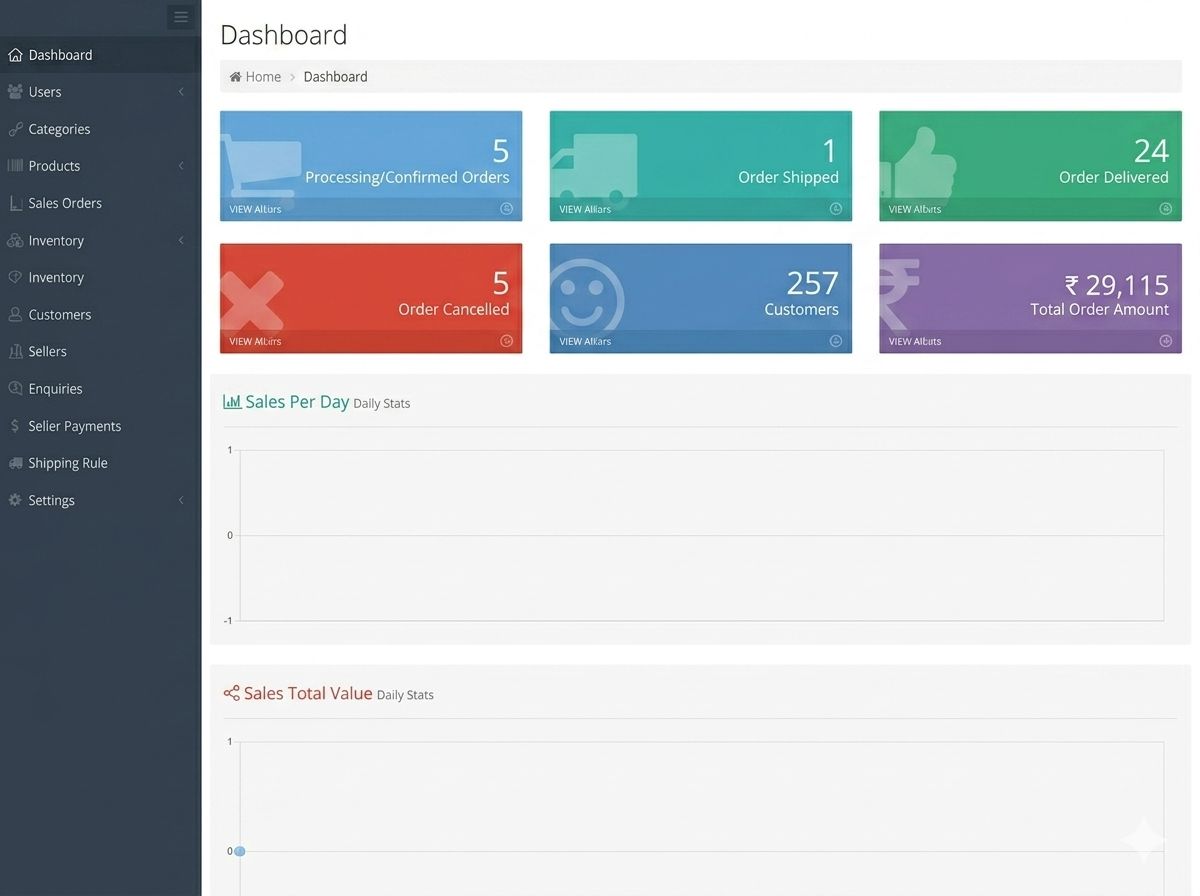Click arrow icon on Total Order Amount card
The width and height of the screenshot is (1200, 896).
pyautogui.click(x=1165, y=341)
